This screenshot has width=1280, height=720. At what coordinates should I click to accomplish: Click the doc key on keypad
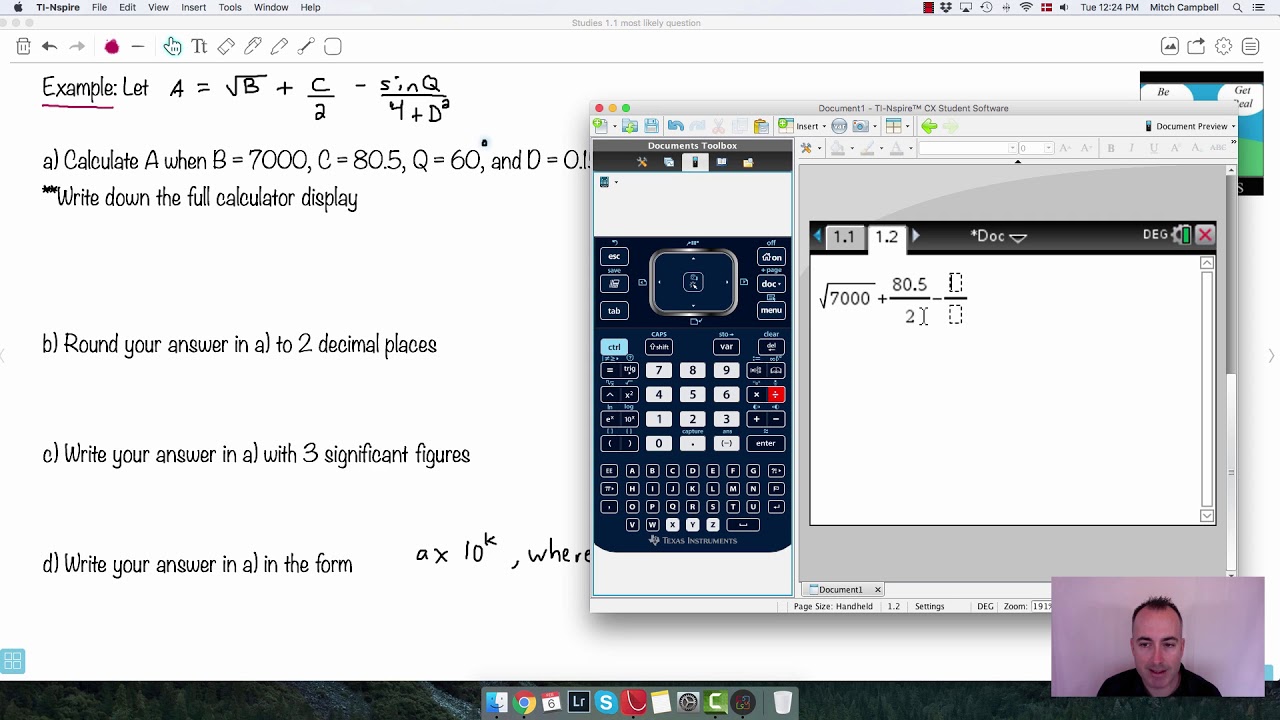[770, 284]
